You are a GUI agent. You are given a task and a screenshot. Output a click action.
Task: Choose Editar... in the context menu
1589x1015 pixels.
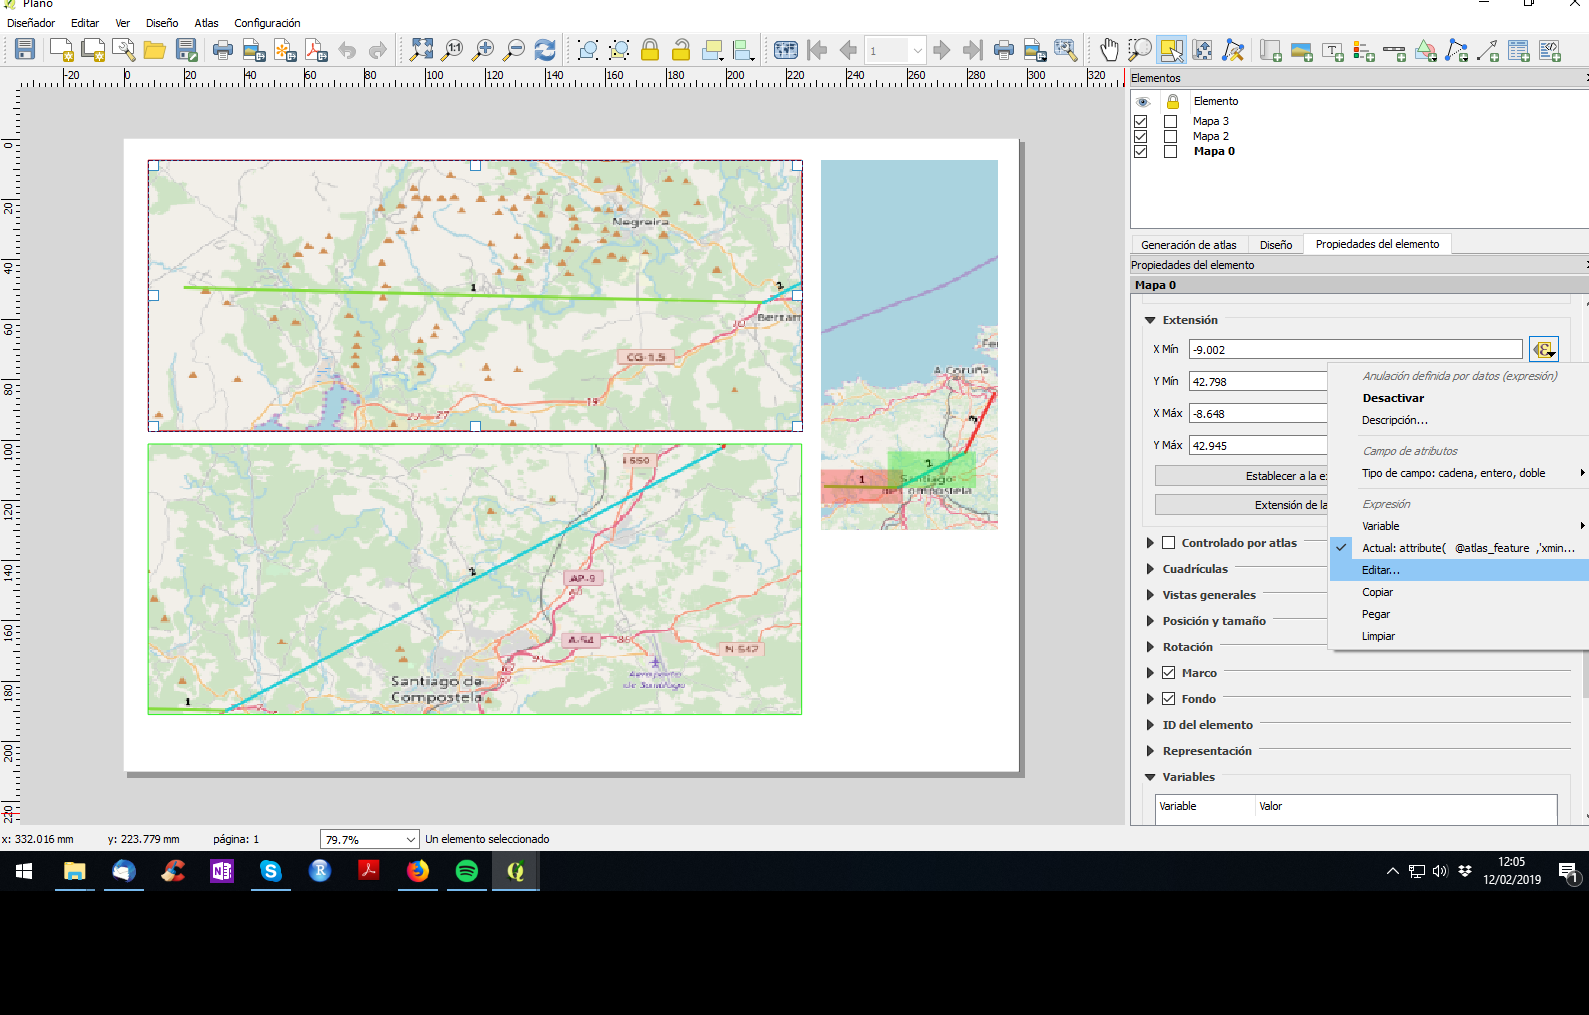pos(1459,570)
